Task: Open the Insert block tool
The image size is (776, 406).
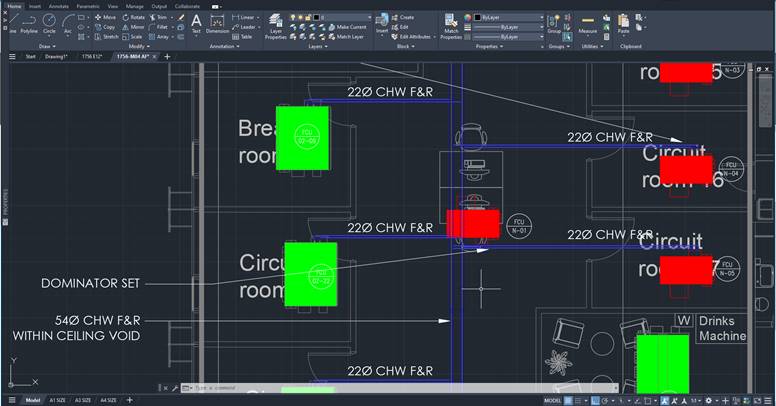Action: pos(382,24)
